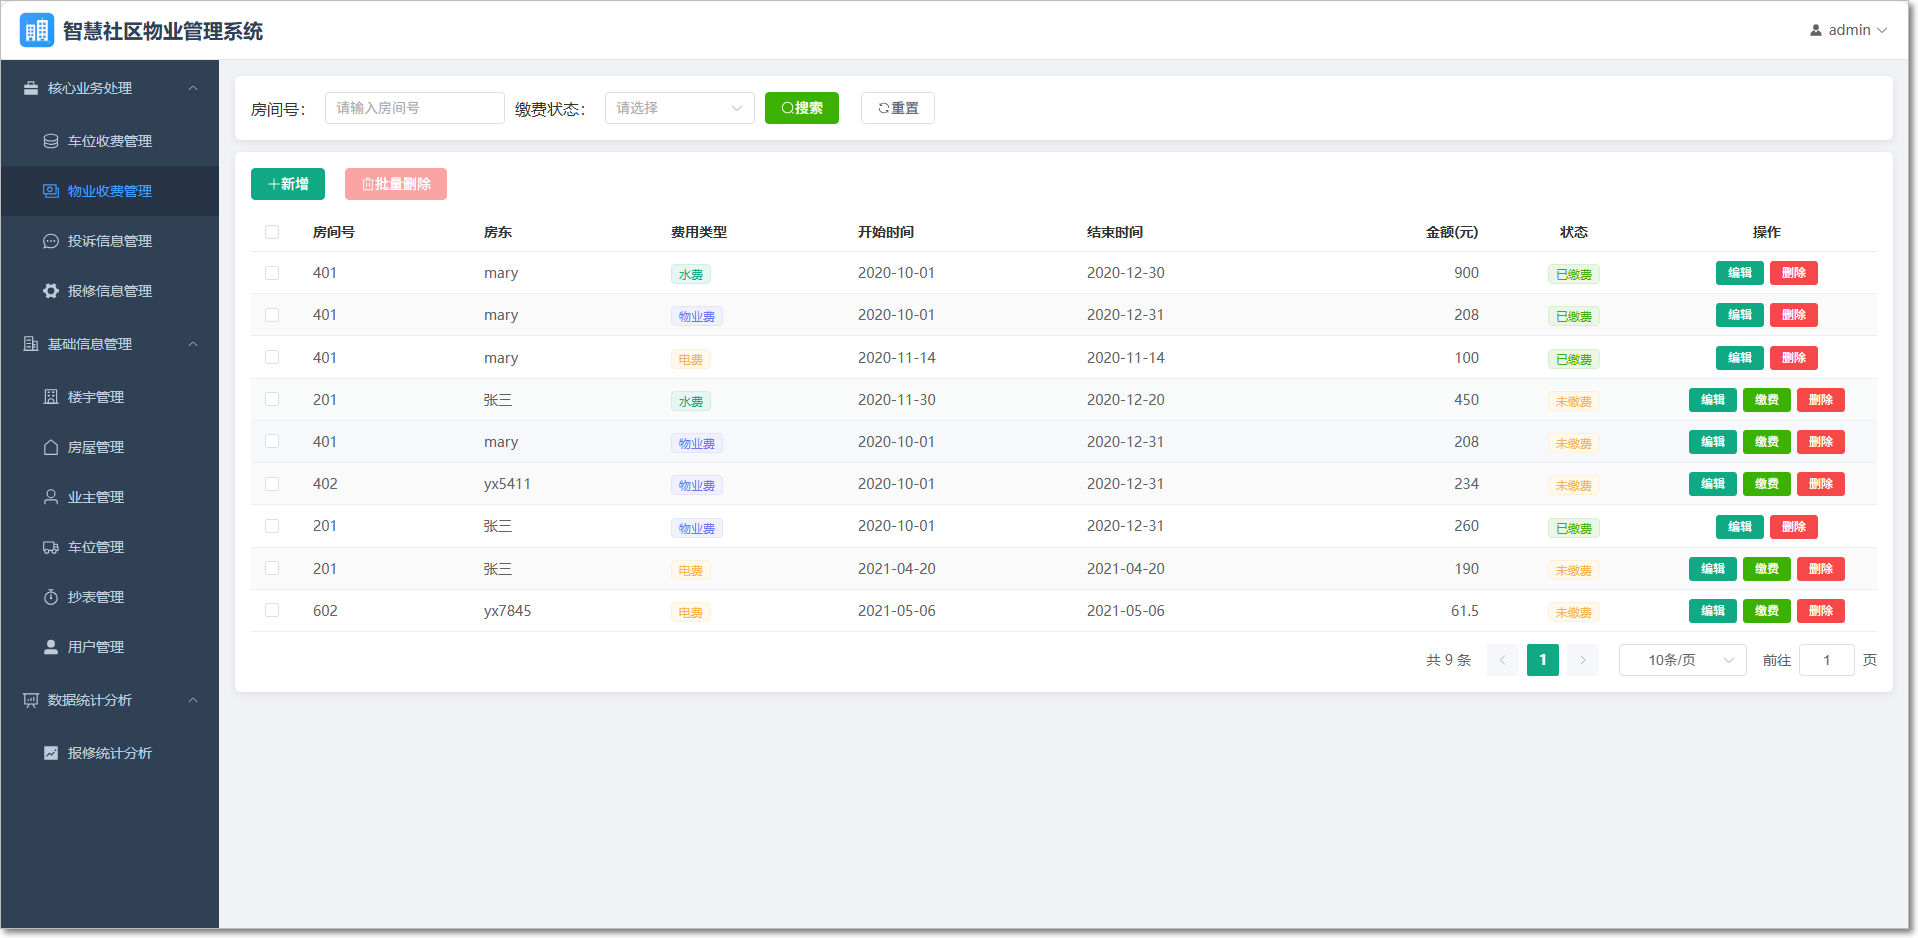Click the gear icon beside 报修信息管理
The image size is (1918, 938).
pos(51,291)
